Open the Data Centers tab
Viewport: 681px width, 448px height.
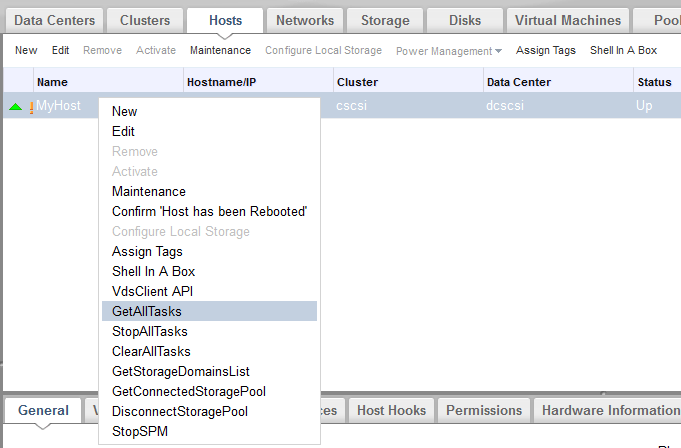tap(55, 20)
